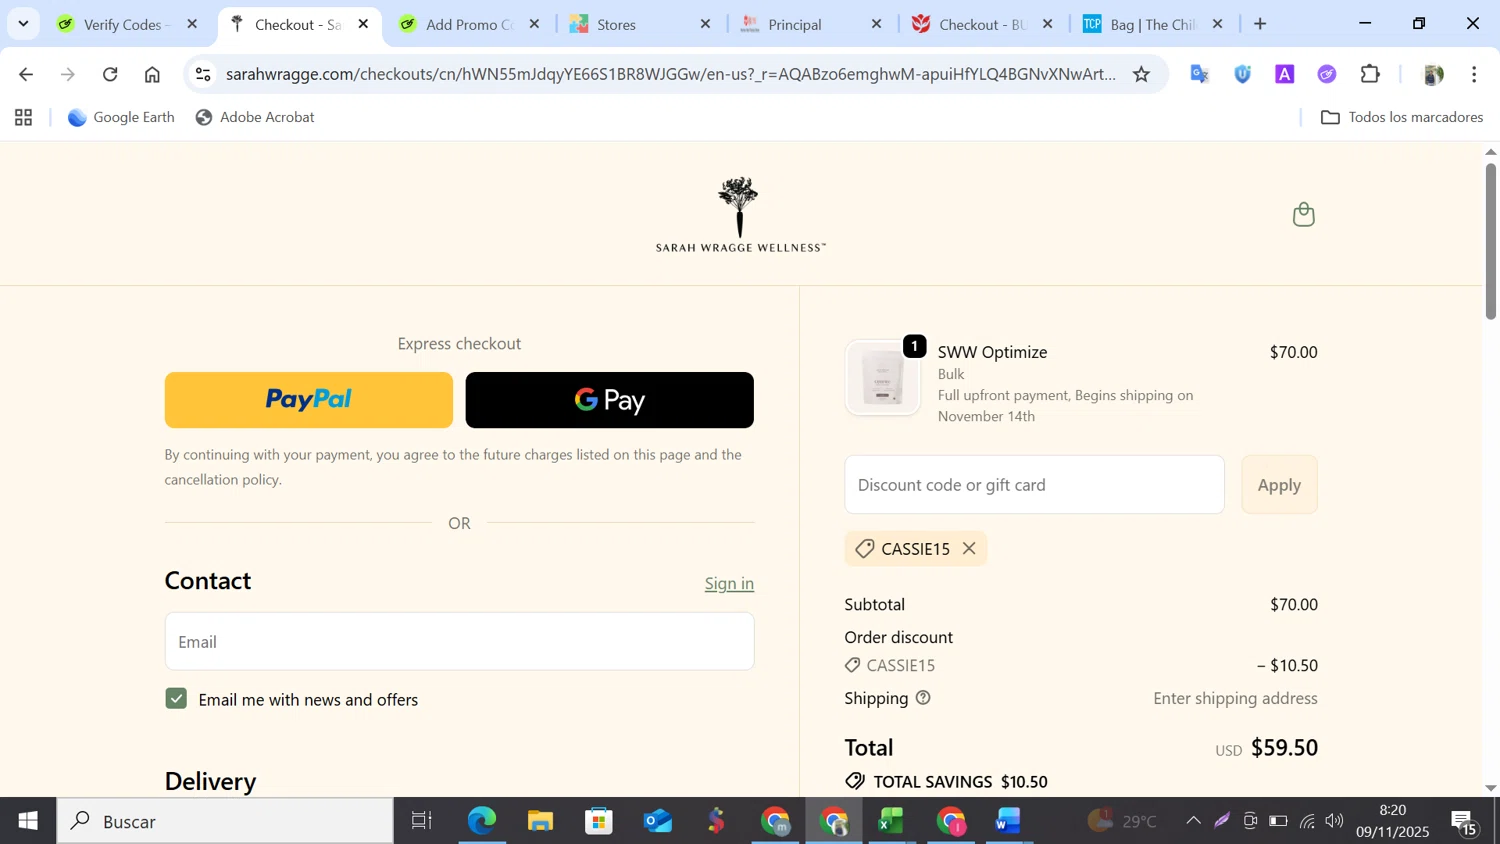Open Task View in the taskbar
This screenshot has height=844, width=1500.
[x=422, y=821]
